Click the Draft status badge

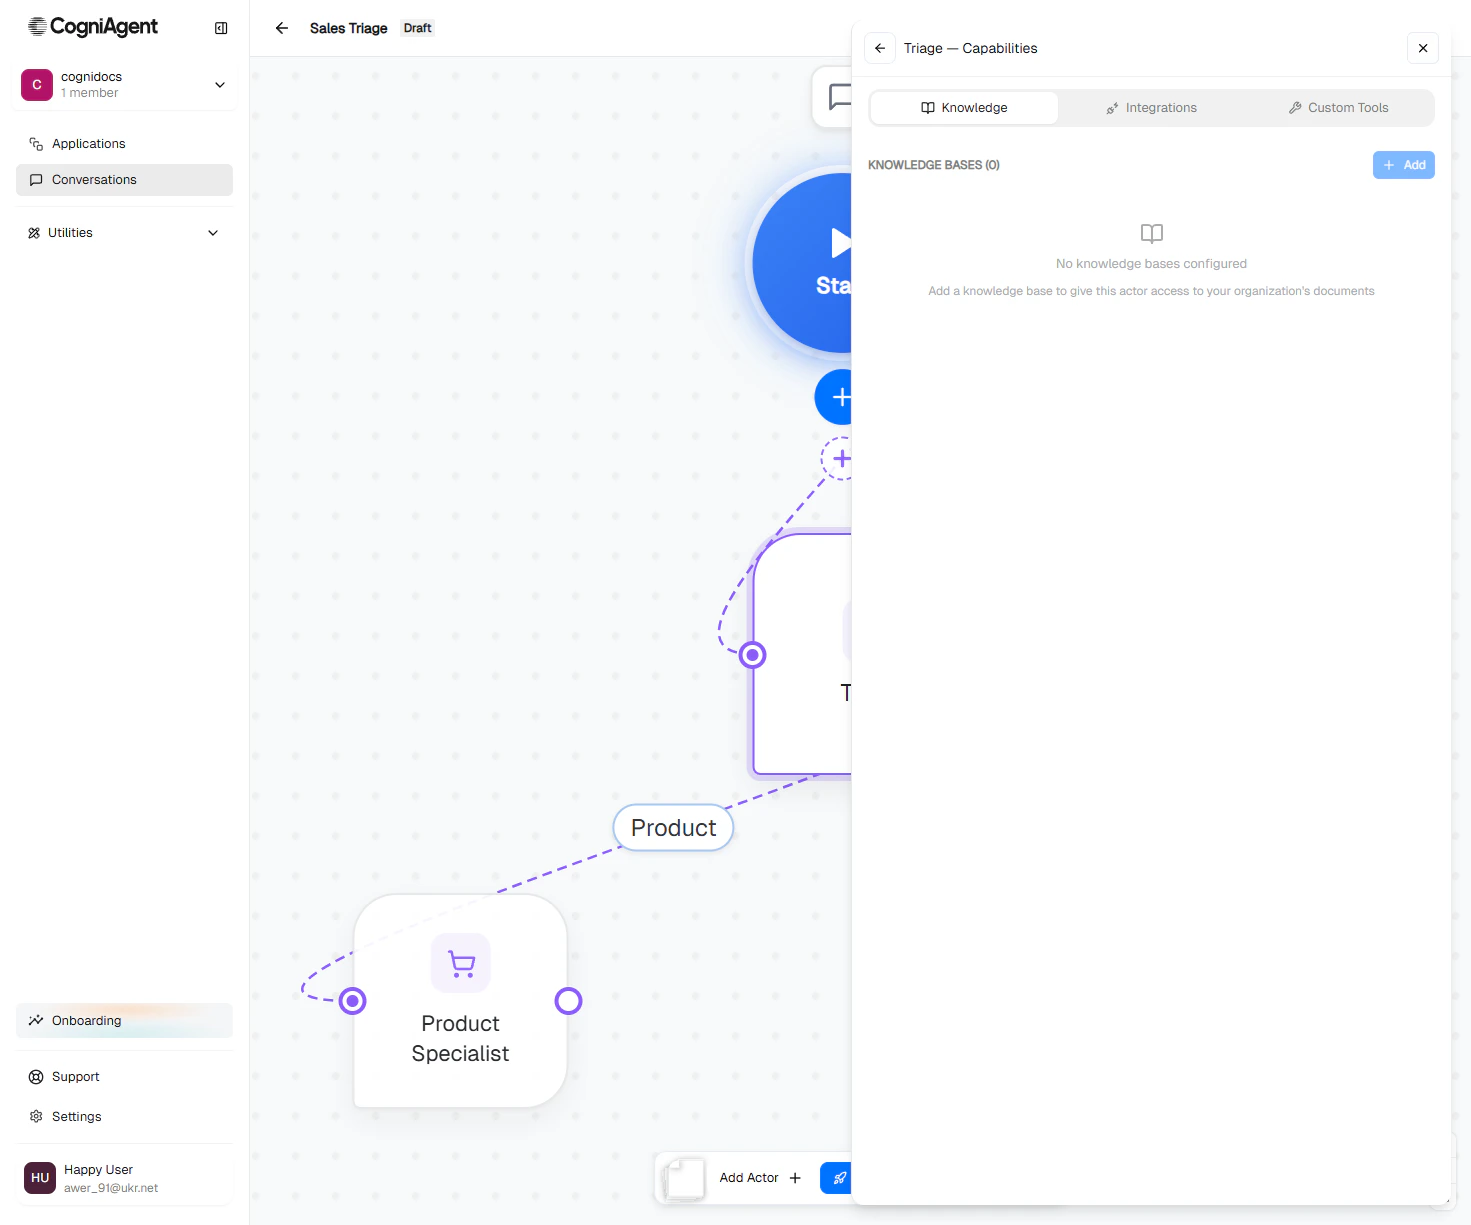pyautogui.click(x=418, y=28)
